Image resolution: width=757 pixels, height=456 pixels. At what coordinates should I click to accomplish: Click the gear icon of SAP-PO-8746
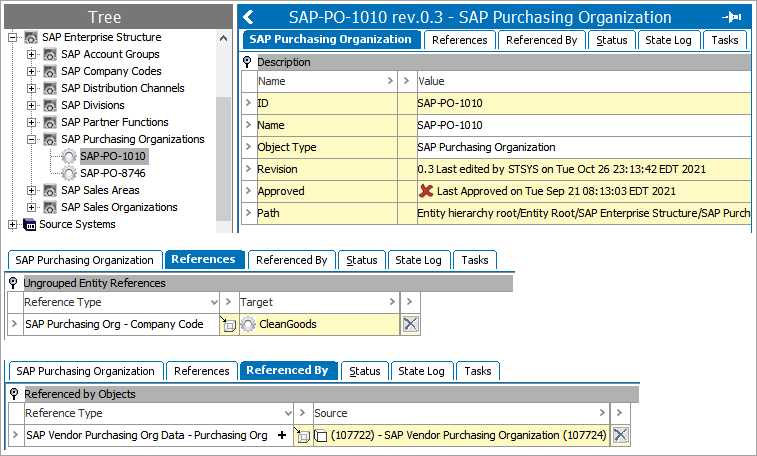click(69, 173)
